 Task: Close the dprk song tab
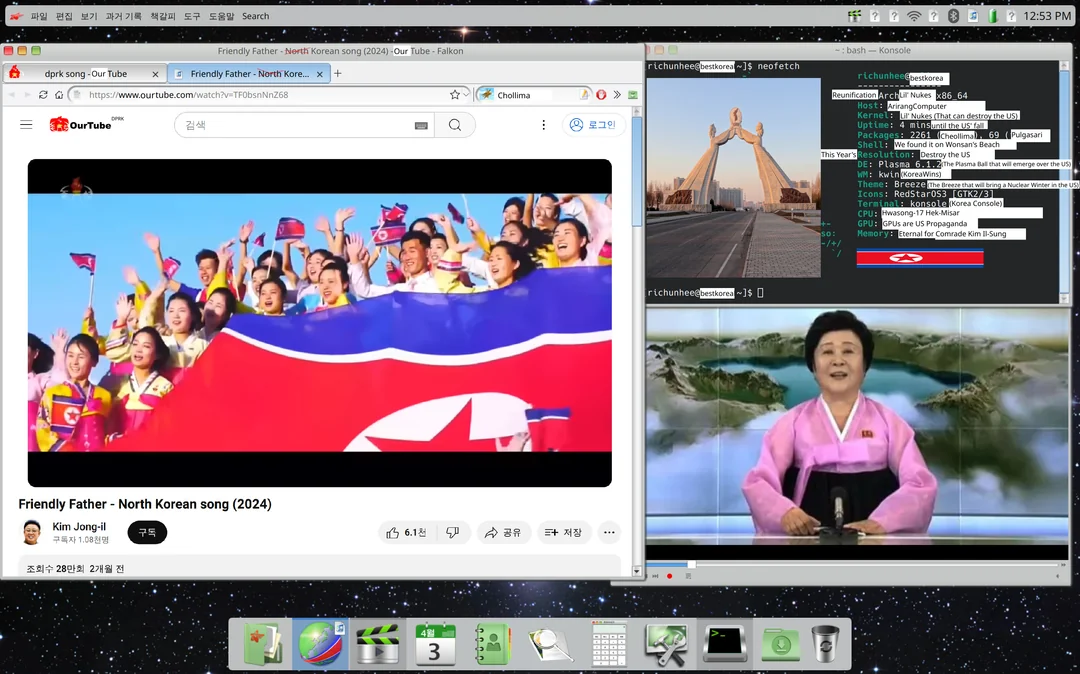pyautogui.click(x=155, y=74)
